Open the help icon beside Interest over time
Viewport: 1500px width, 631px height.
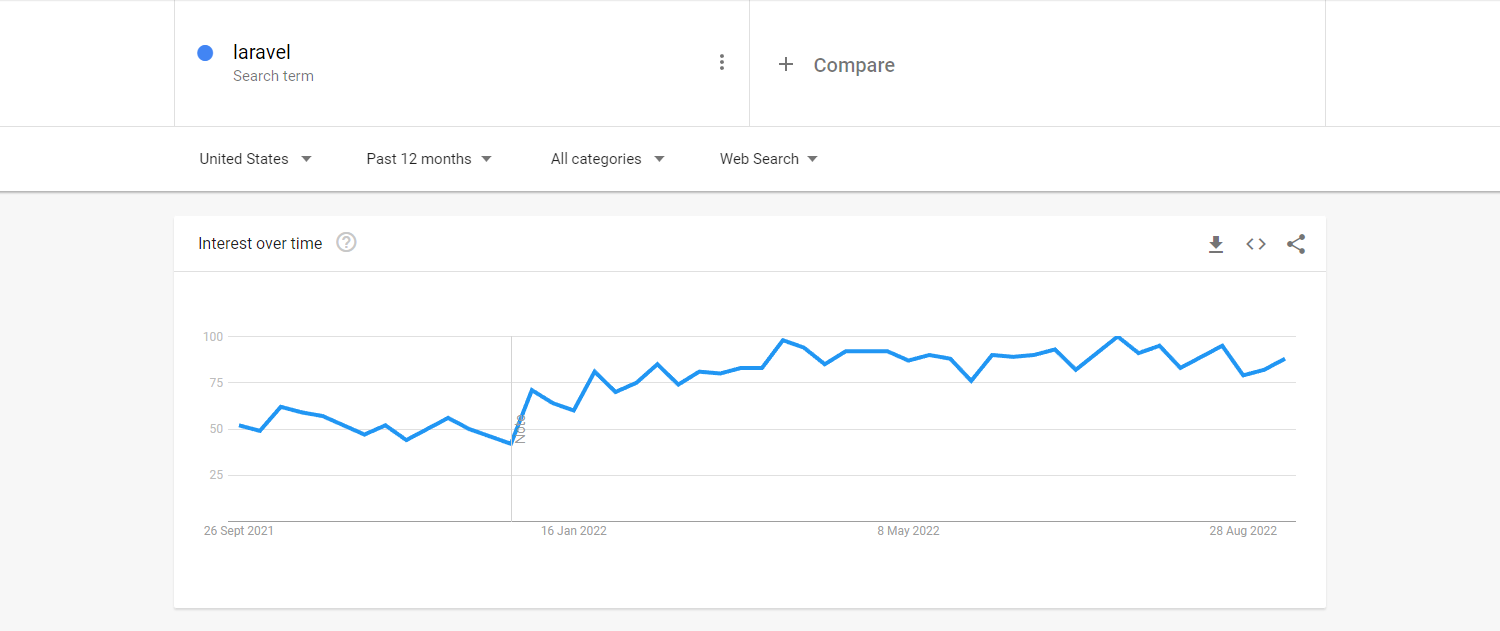click(x=346, y=242)
